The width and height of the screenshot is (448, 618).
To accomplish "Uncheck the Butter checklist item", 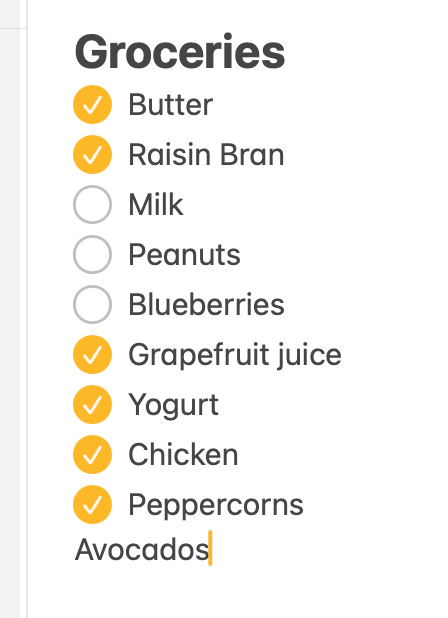I will click(x=93, y=105).
